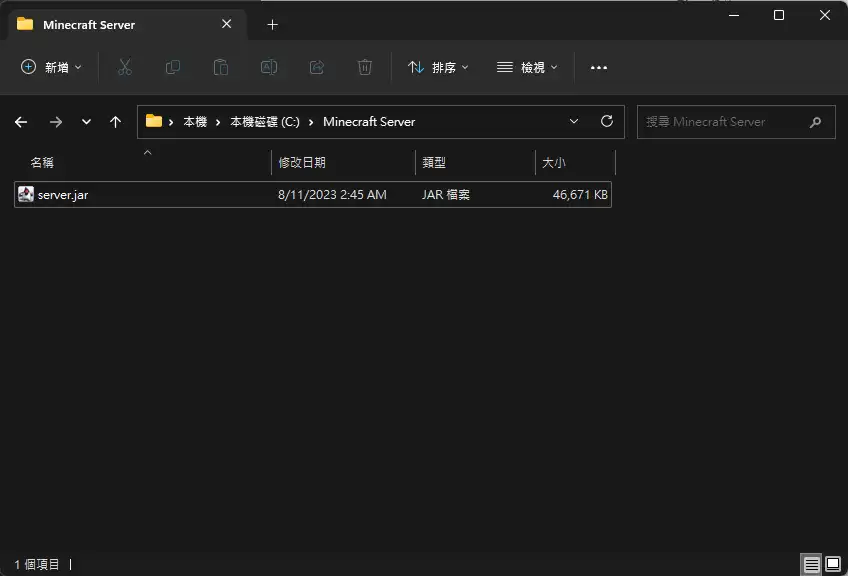Screen dimensions: 848x576
Task: Expand the recent locations chevron
Action: [x=86, y=122]
